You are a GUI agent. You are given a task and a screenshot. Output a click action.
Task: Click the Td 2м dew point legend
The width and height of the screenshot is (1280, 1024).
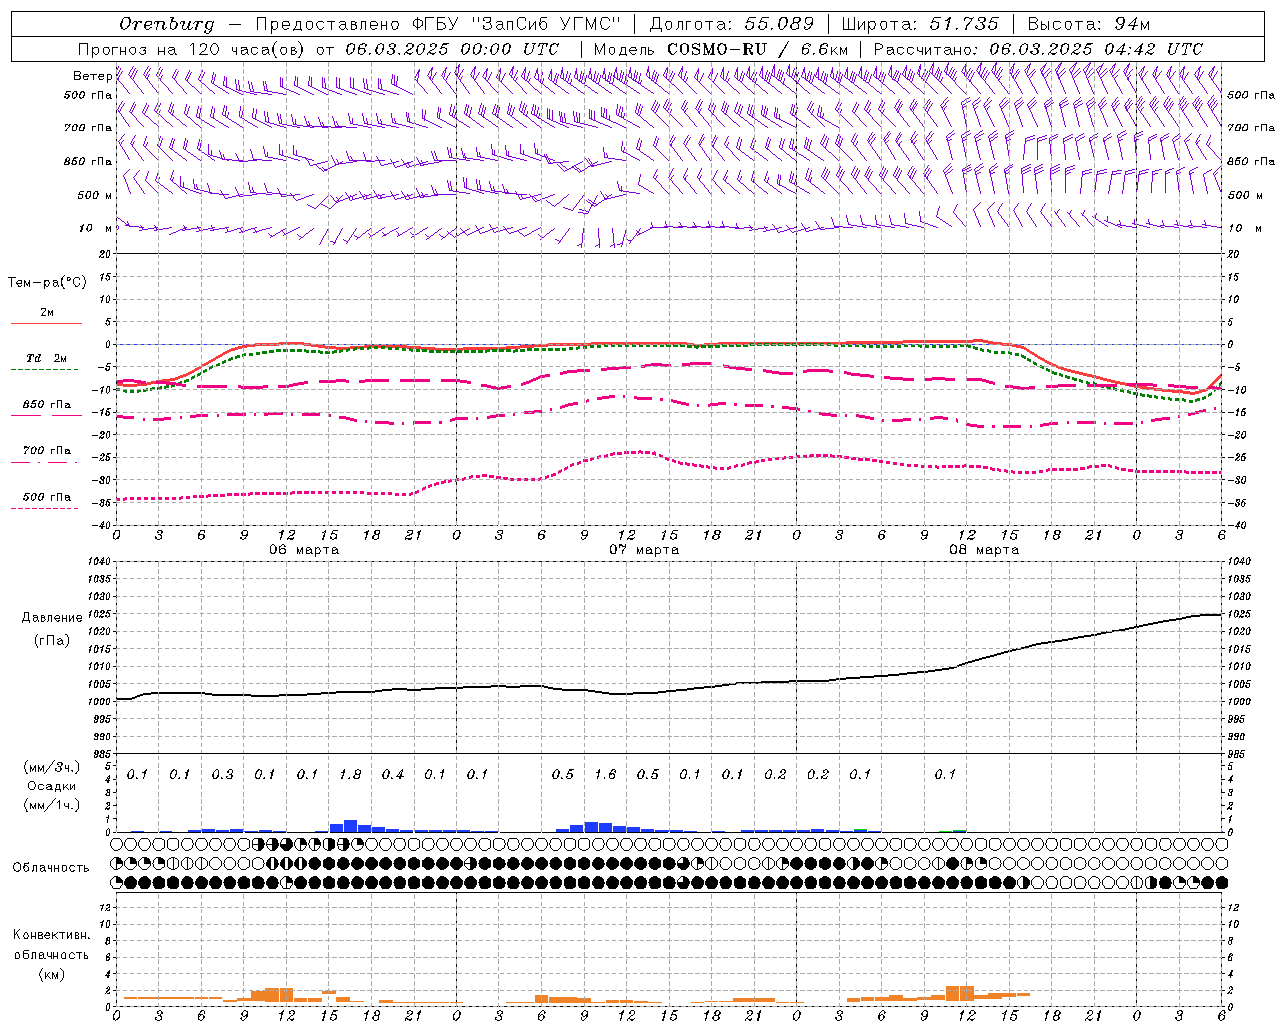tap(46, 358)
